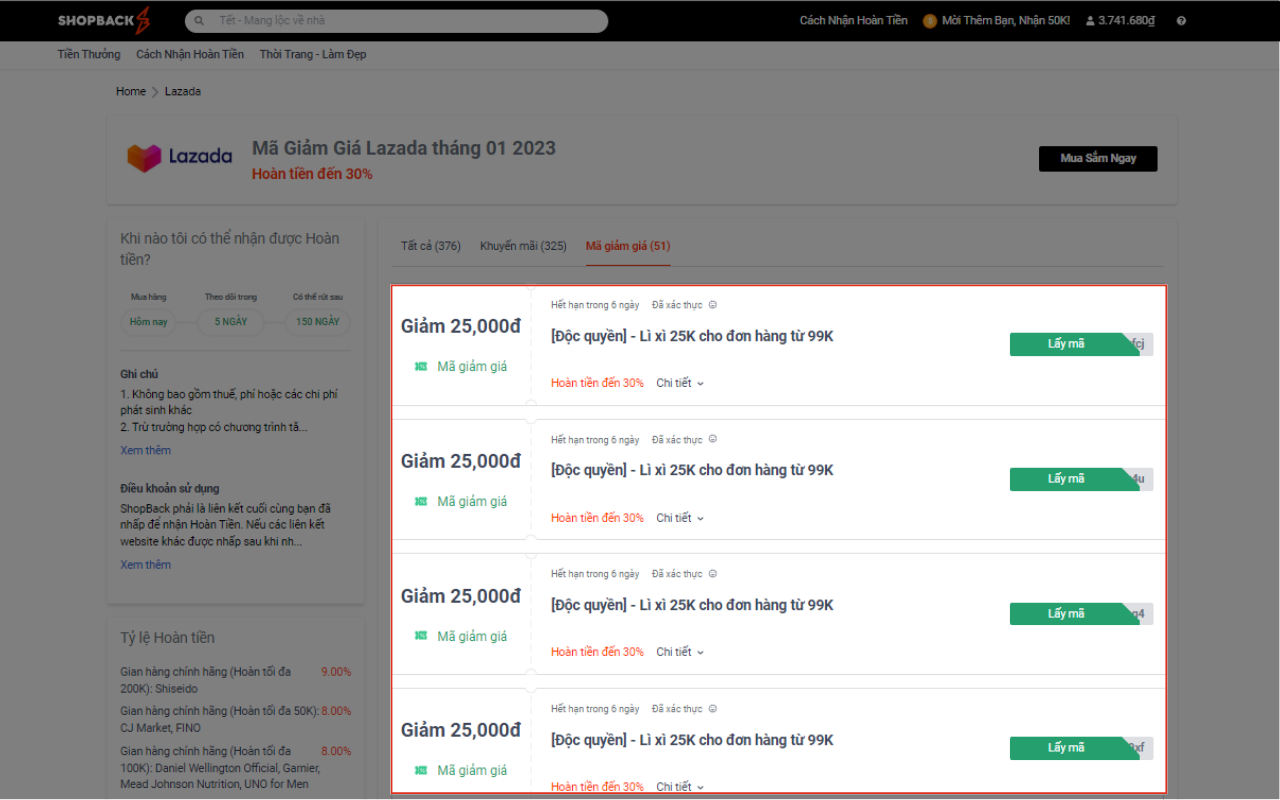The width and height of the screenshot is (1280, 800).
Task: Click the 9.00% rate for Shiseido
Action: click(336, 672)
